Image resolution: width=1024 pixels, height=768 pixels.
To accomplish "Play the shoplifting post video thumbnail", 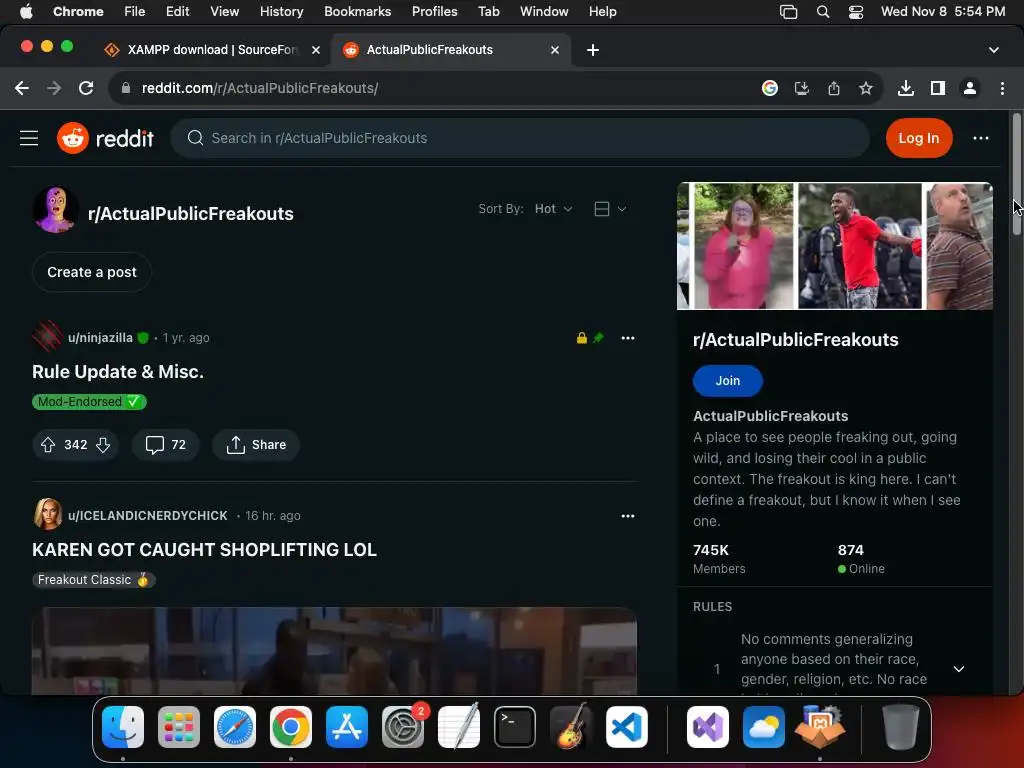I will point(334,651).
